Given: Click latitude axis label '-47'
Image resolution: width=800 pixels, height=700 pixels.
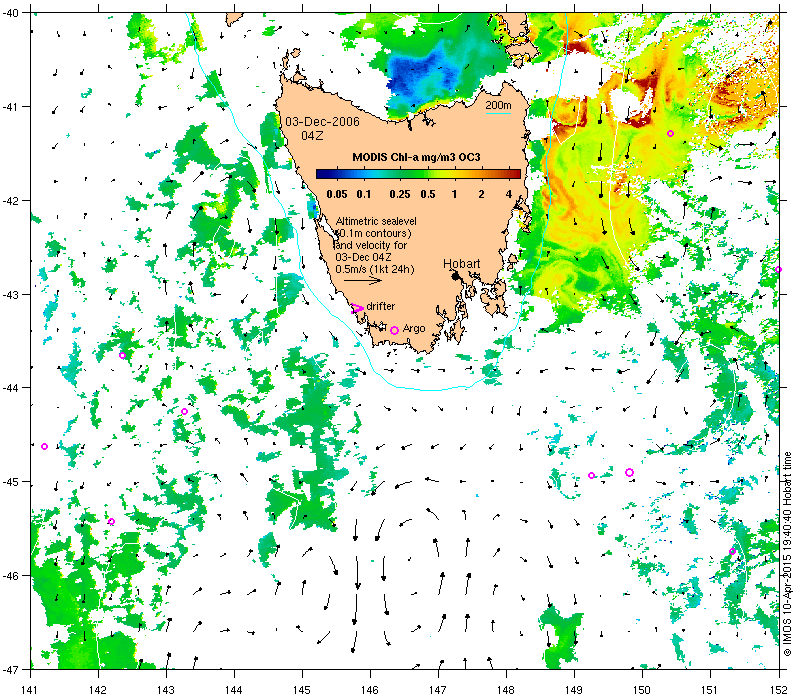Looking at the screenshot, I should pos(11,669).
